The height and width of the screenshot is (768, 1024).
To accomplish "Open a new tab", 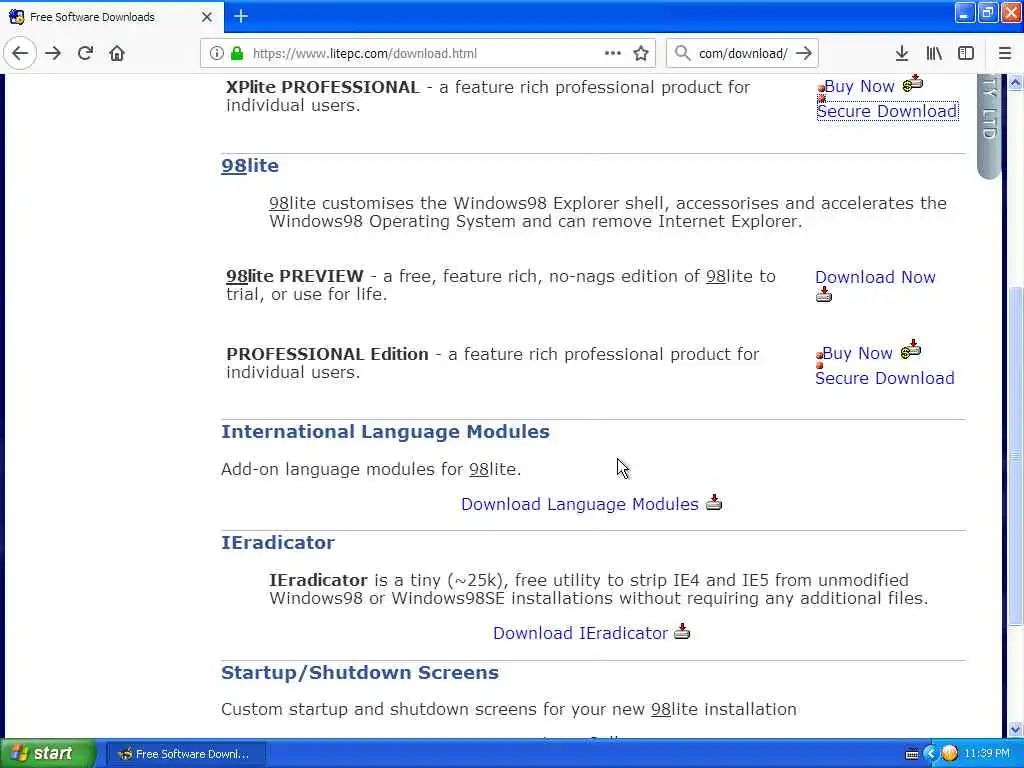I will click(240, 16).
